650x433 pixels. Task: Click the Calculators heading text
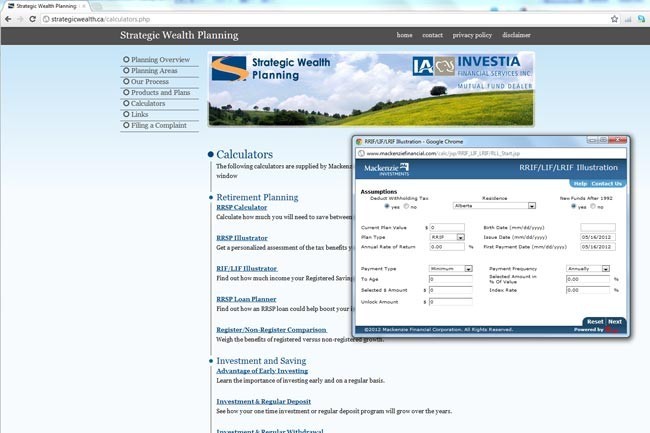pyautogui.click(x=244, y=155)
